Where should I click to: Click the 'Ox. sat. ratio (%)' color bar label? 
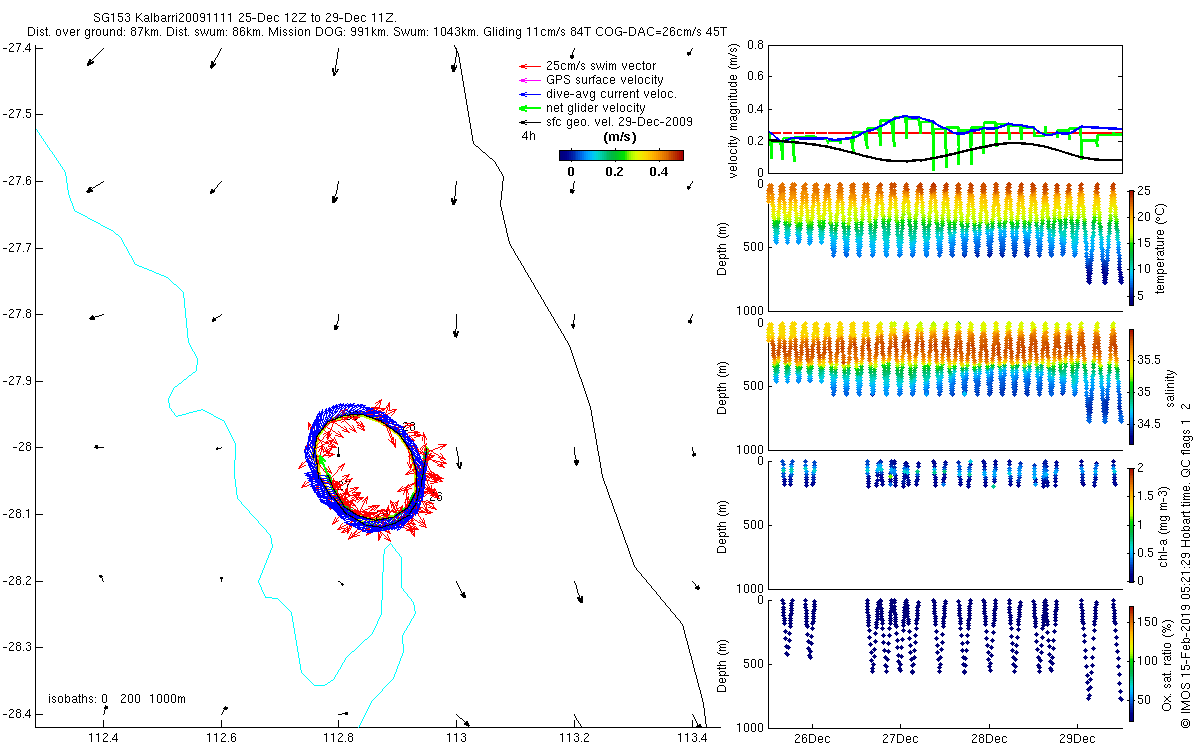[1168, 663]
